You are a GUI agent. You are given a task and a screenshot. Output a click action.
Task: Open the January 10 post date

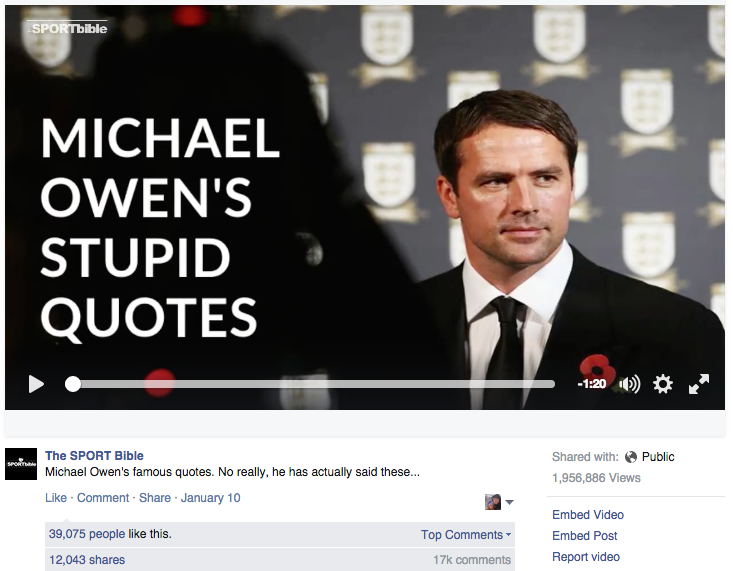pyautogui.click(x=210, y=498)
